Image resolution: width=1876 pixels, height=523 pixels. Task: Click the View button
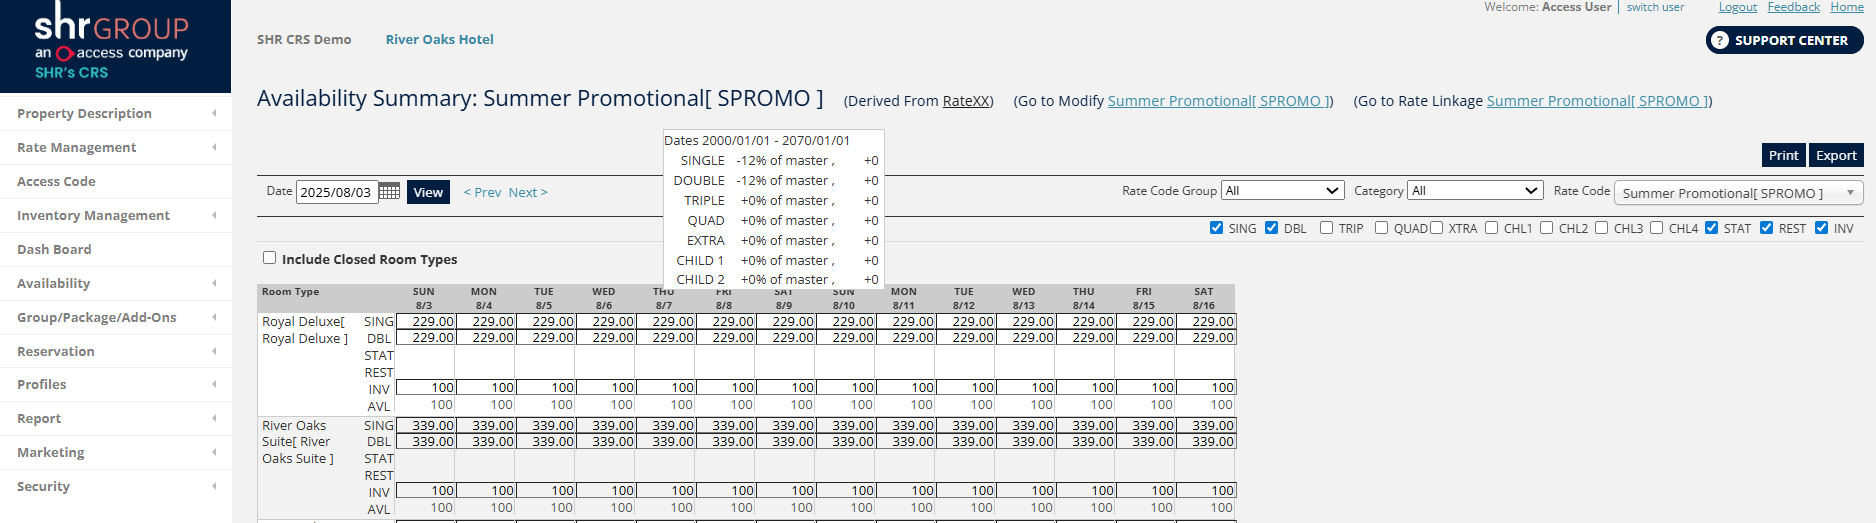point(428,192)
